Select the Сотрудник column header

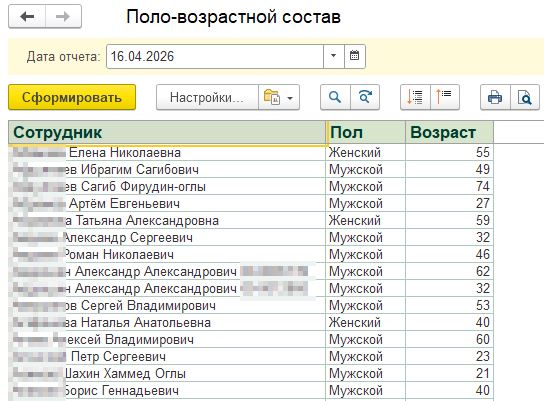(x=167, y=133)
